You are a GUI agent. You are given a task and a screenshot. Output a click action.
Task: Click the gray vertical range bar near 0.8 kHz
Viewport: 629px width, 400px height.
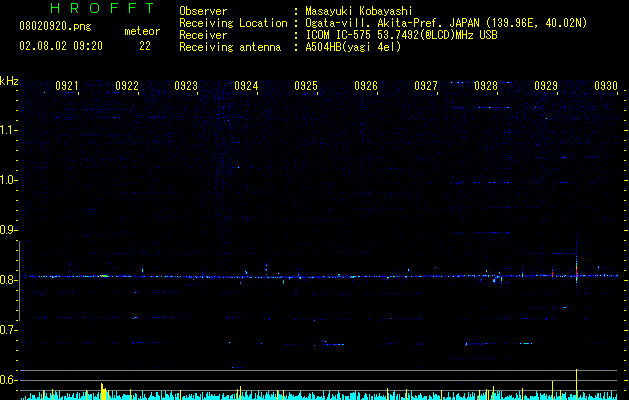click(19, 280)
